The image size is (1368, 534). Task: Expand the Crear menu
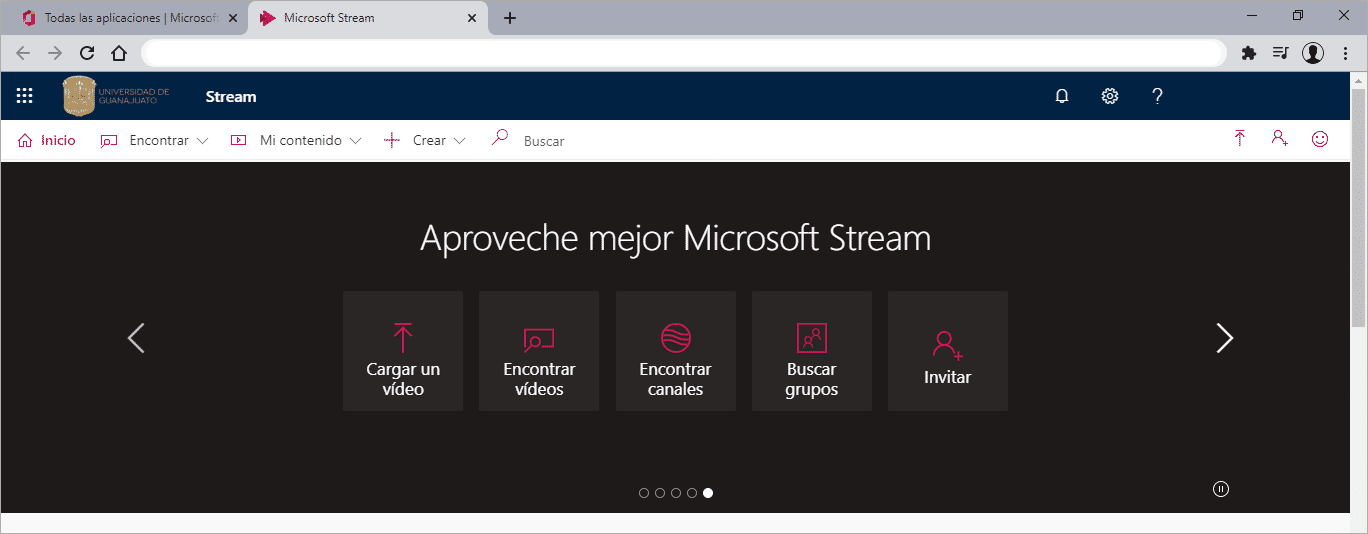[425, 140]
